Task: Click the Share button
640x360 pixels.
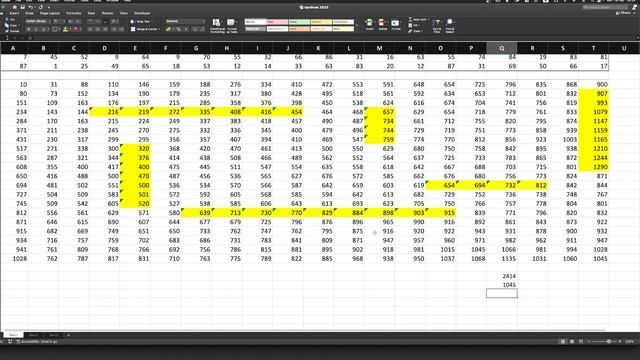Action: (622, 13)
